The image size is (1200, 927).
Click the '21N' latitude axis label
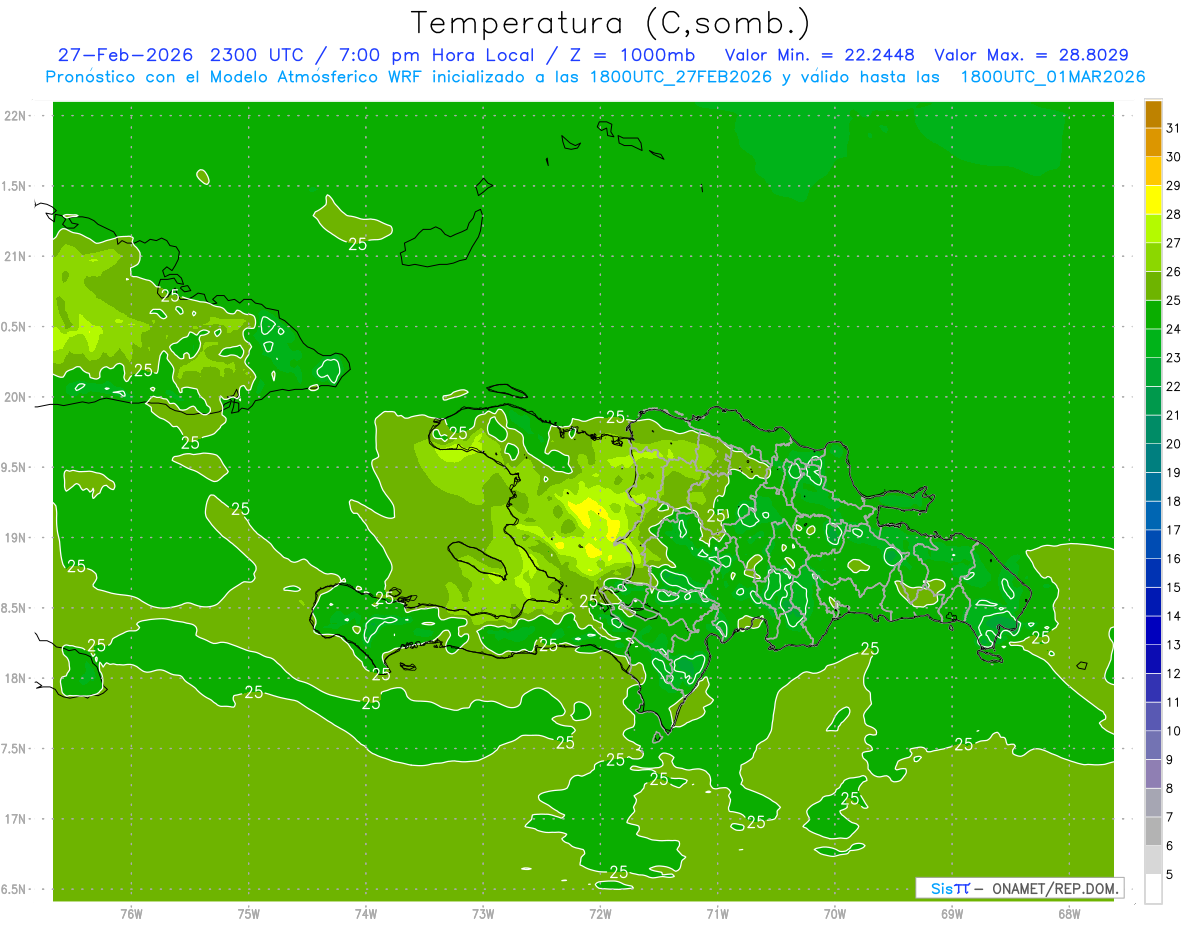15,257
